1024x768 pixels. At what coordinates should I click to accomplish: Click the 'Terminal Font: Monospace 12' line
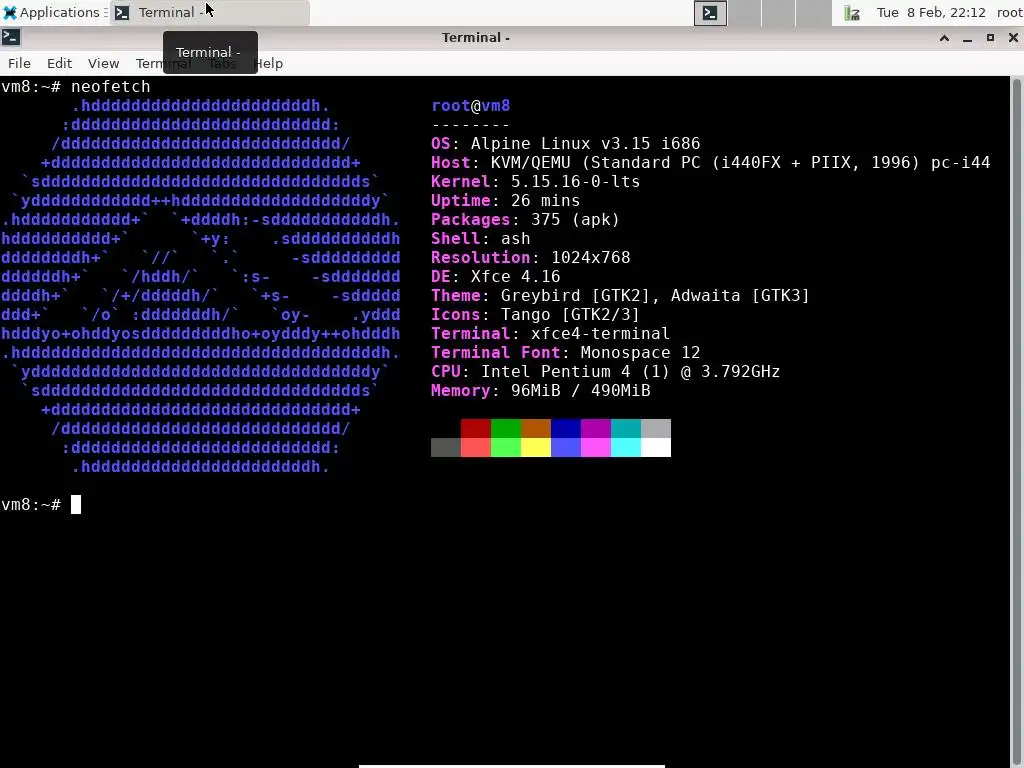[566, 353]
